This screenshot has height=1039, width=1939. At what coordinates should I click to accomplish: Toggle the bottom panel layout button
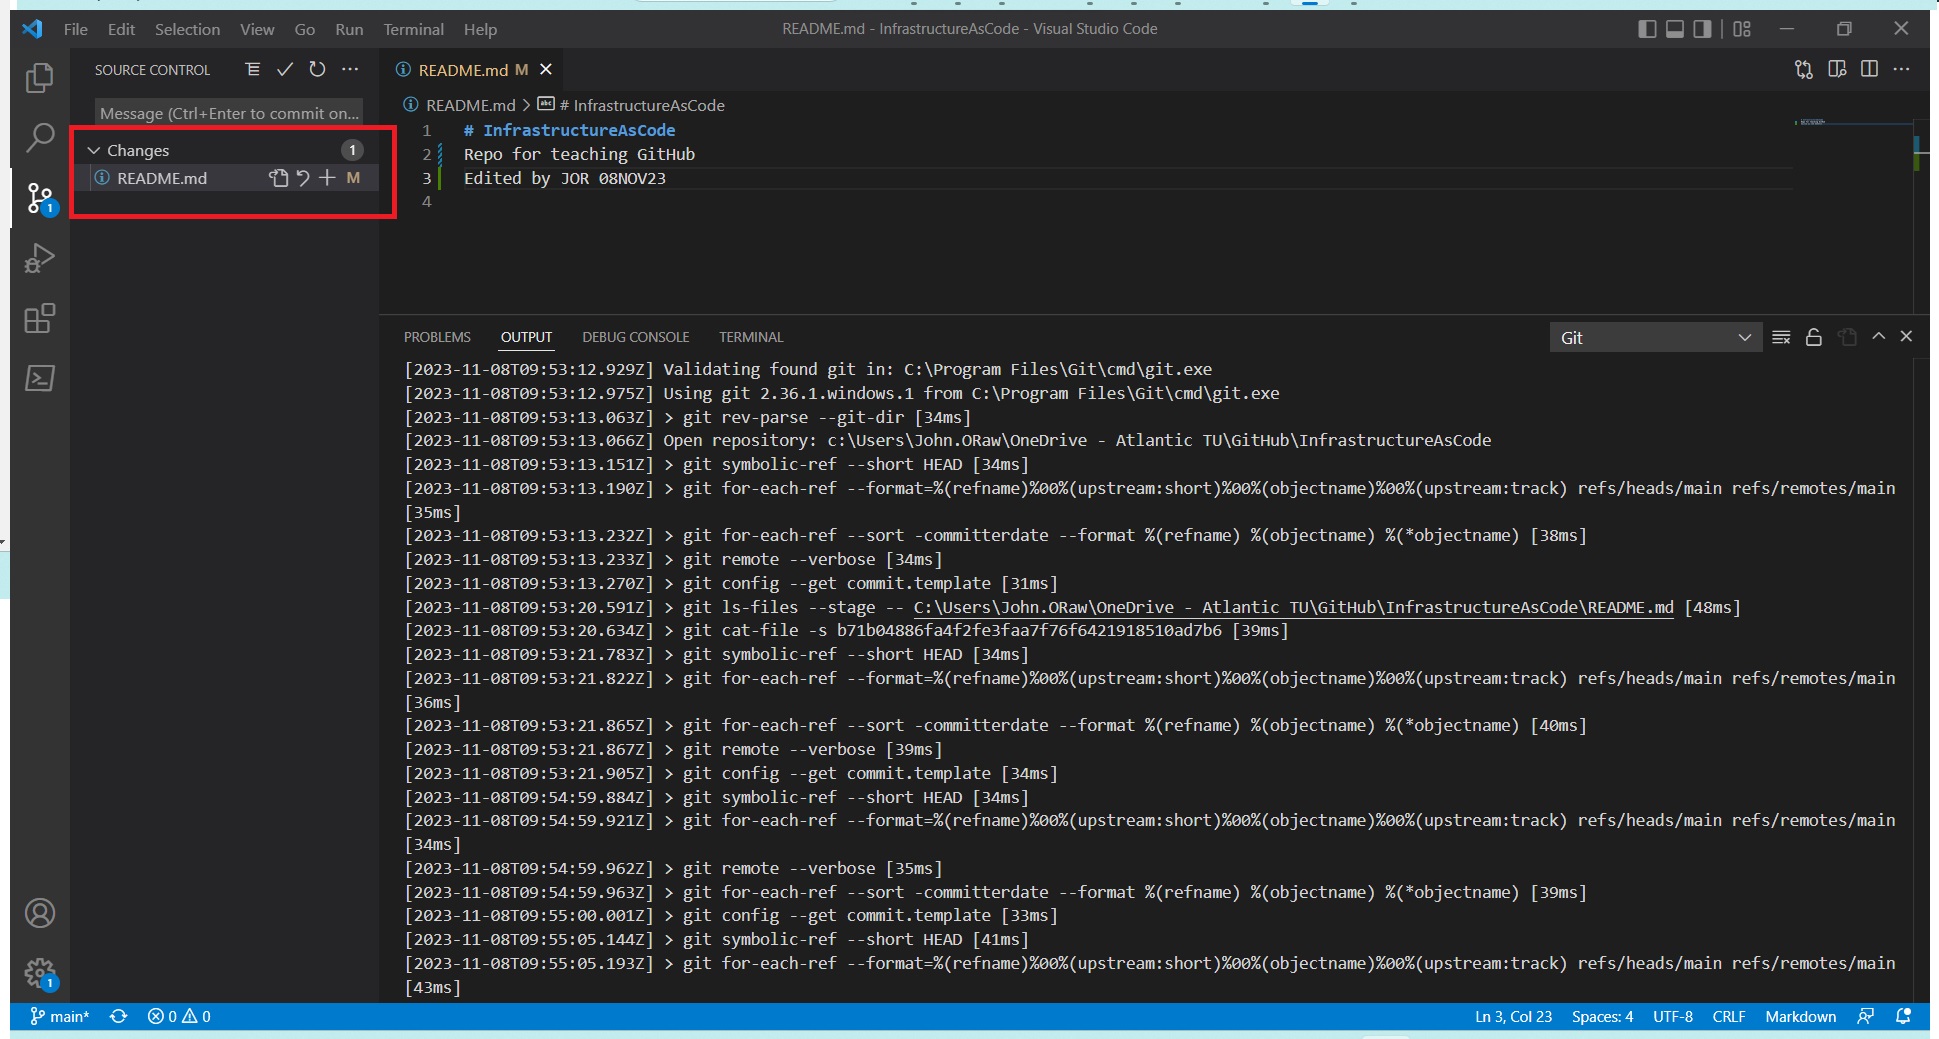point(1675,29)
